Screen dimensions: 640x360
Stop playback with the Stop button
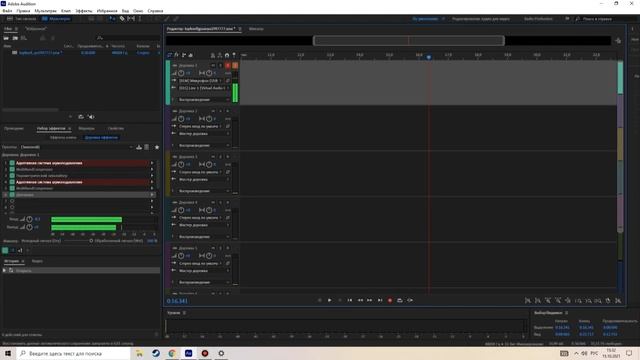320,300
